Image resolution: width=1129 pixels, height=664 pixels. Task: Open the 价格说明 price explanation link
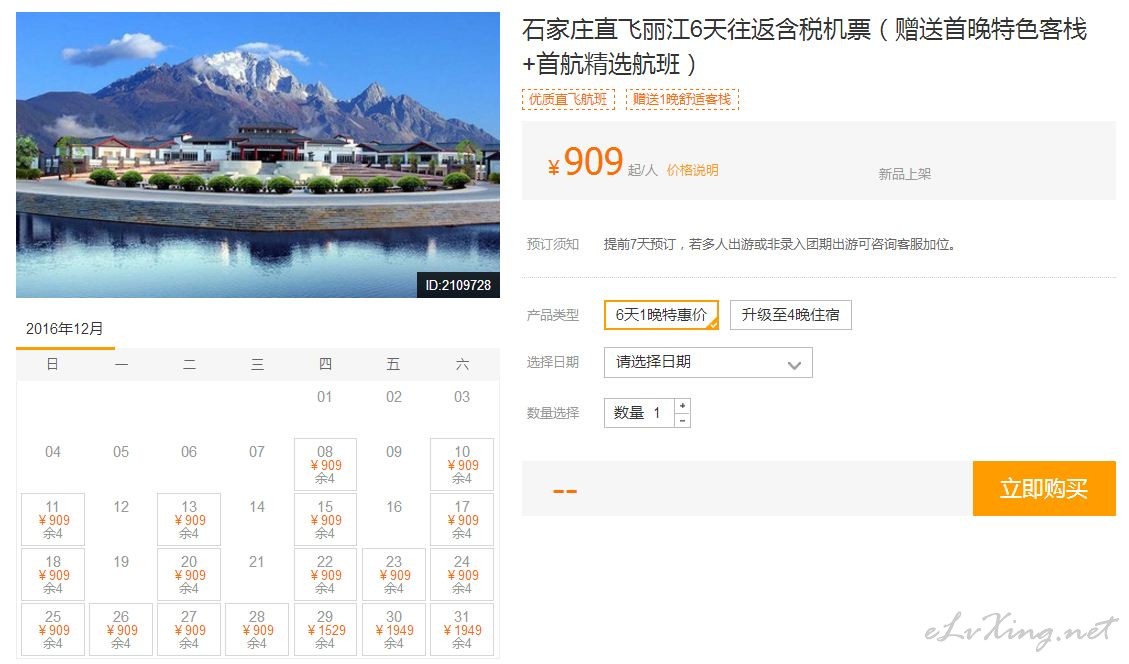coord(692,170)
